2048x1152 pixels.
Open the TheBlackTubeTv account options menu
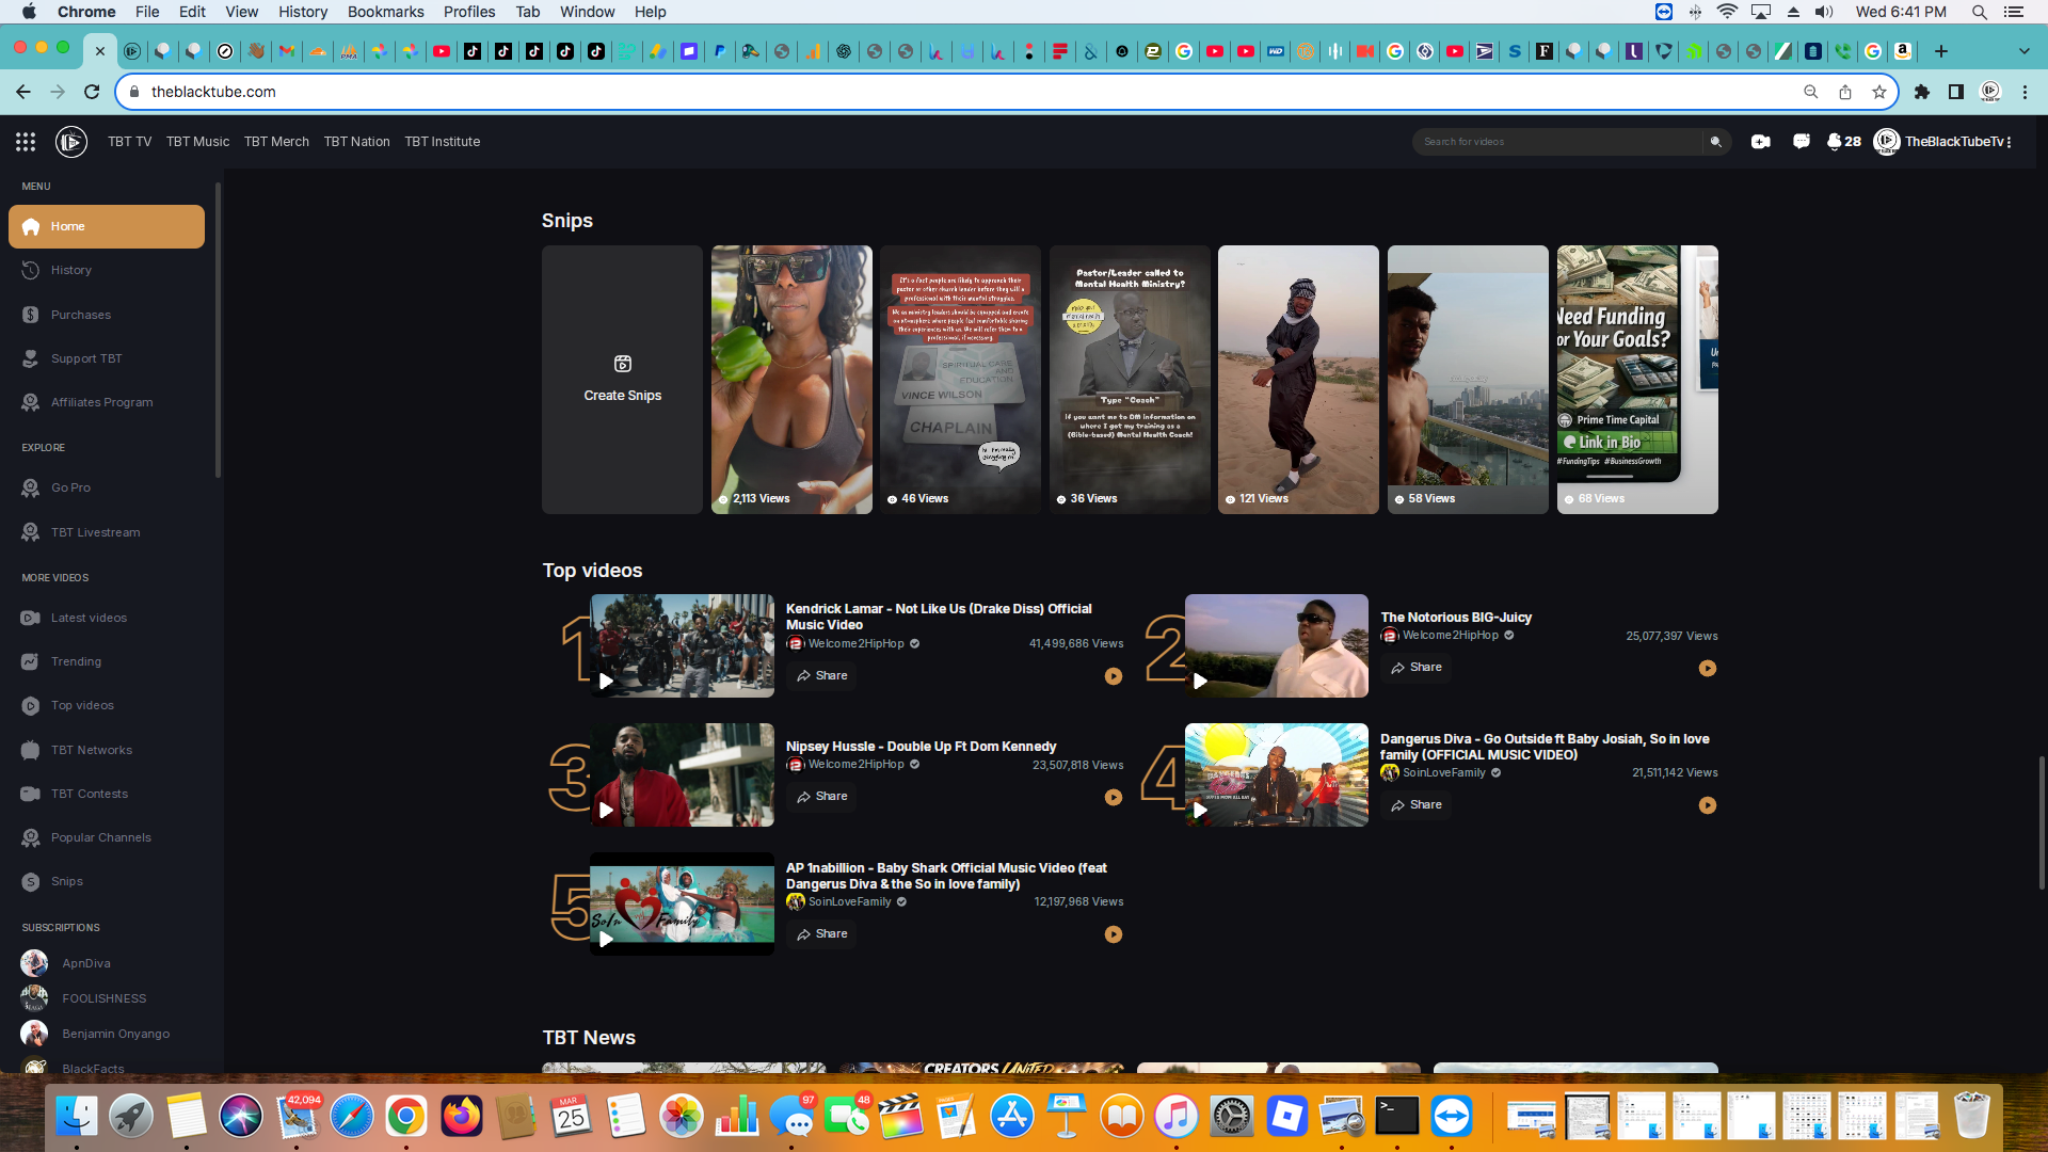pos(2009,141)
